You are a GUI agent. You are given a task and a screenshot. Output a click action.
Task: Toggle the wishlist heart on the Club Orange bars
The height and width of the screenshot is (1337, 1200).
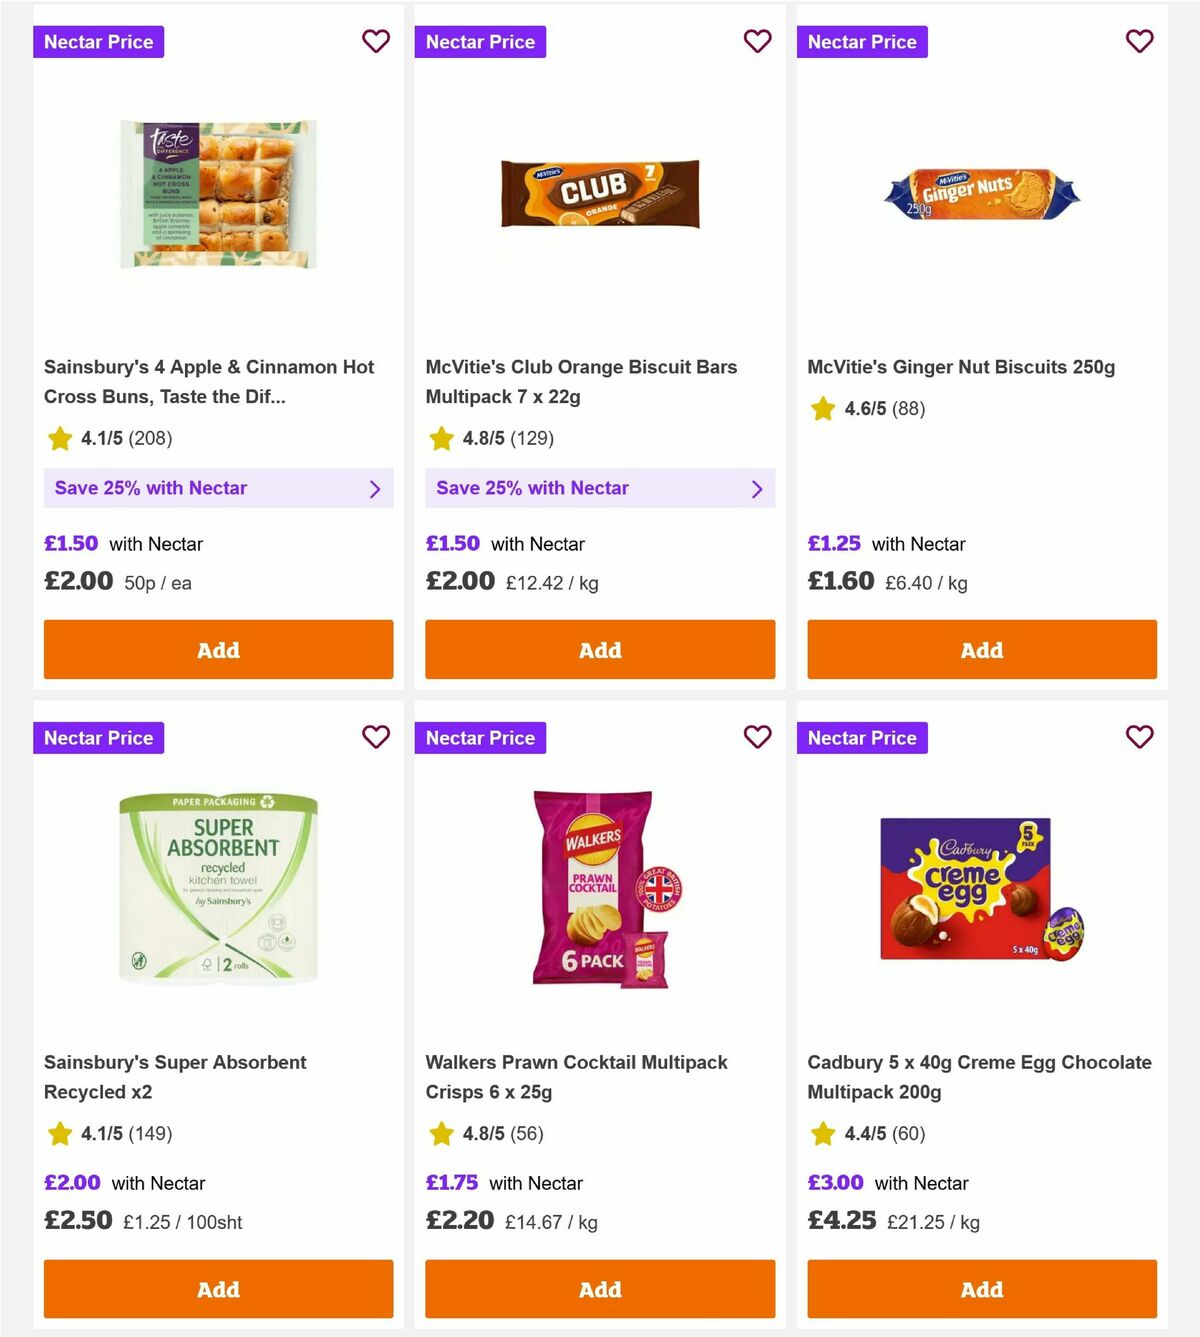757,41
